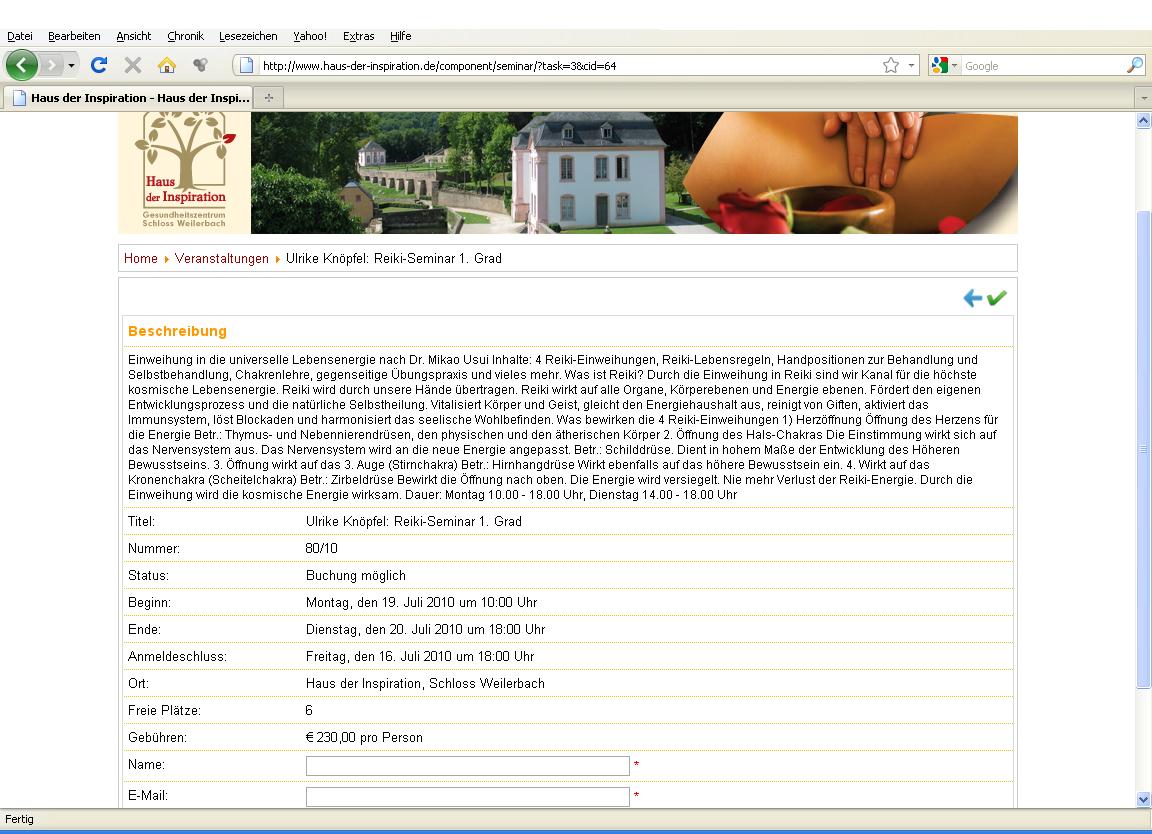Click the magnifying glass search icon
This screenshot has width=1152, height=834.
1134,66
